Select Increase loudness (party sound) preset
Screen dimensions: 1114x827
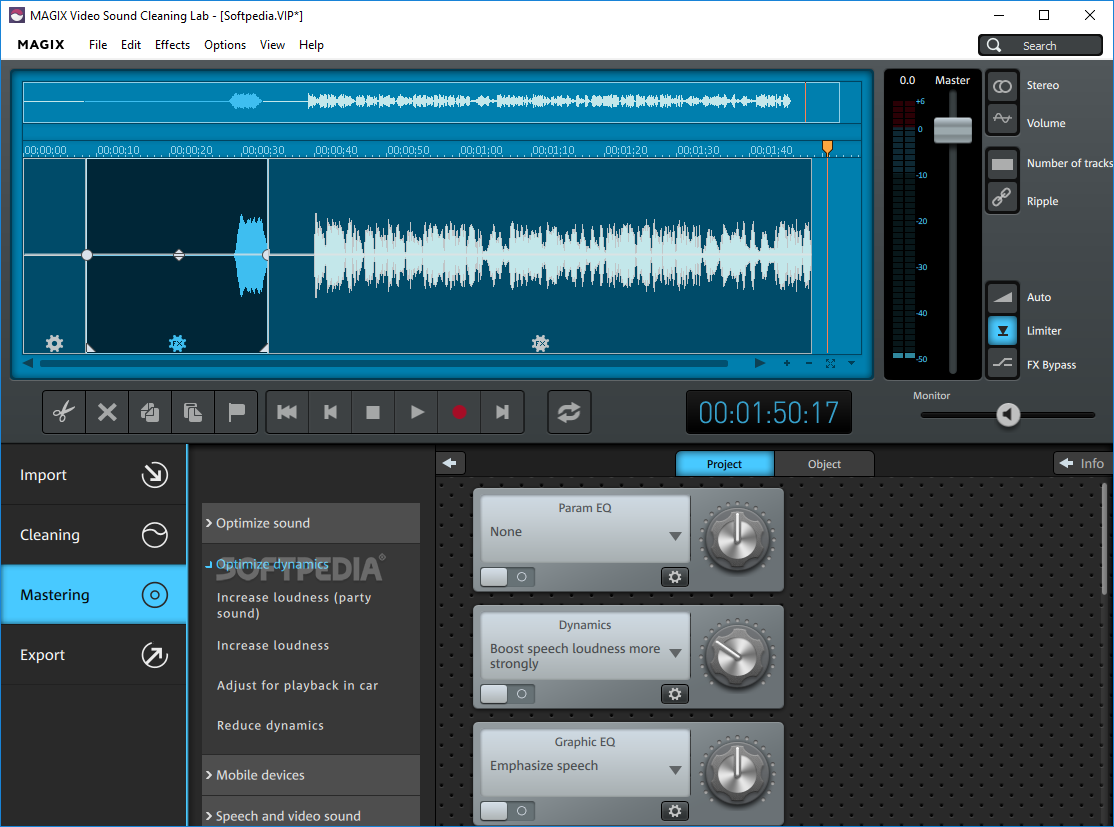pos(294,605)
